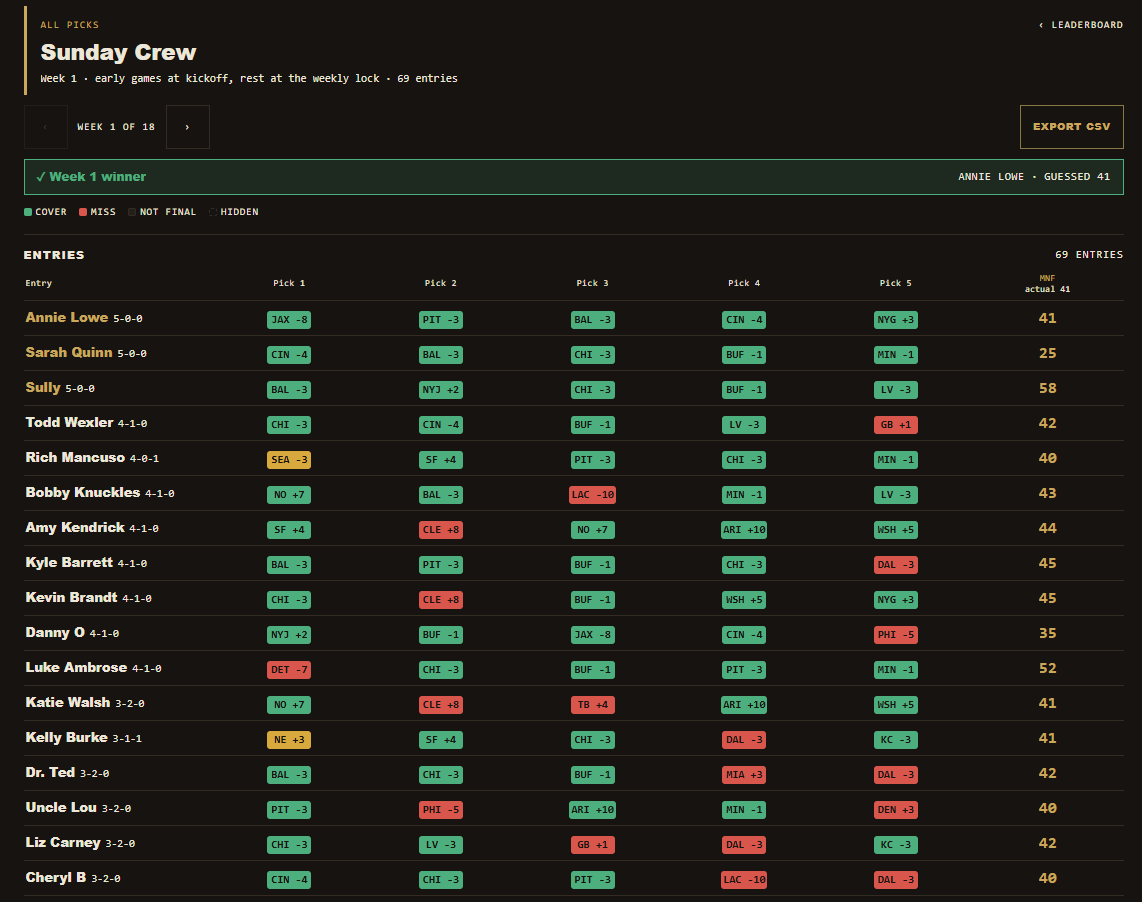Click the Pick 3 column header
The height and width of the screenshot is (902, 1142).
pyautogui.click(x=592, y=283)
